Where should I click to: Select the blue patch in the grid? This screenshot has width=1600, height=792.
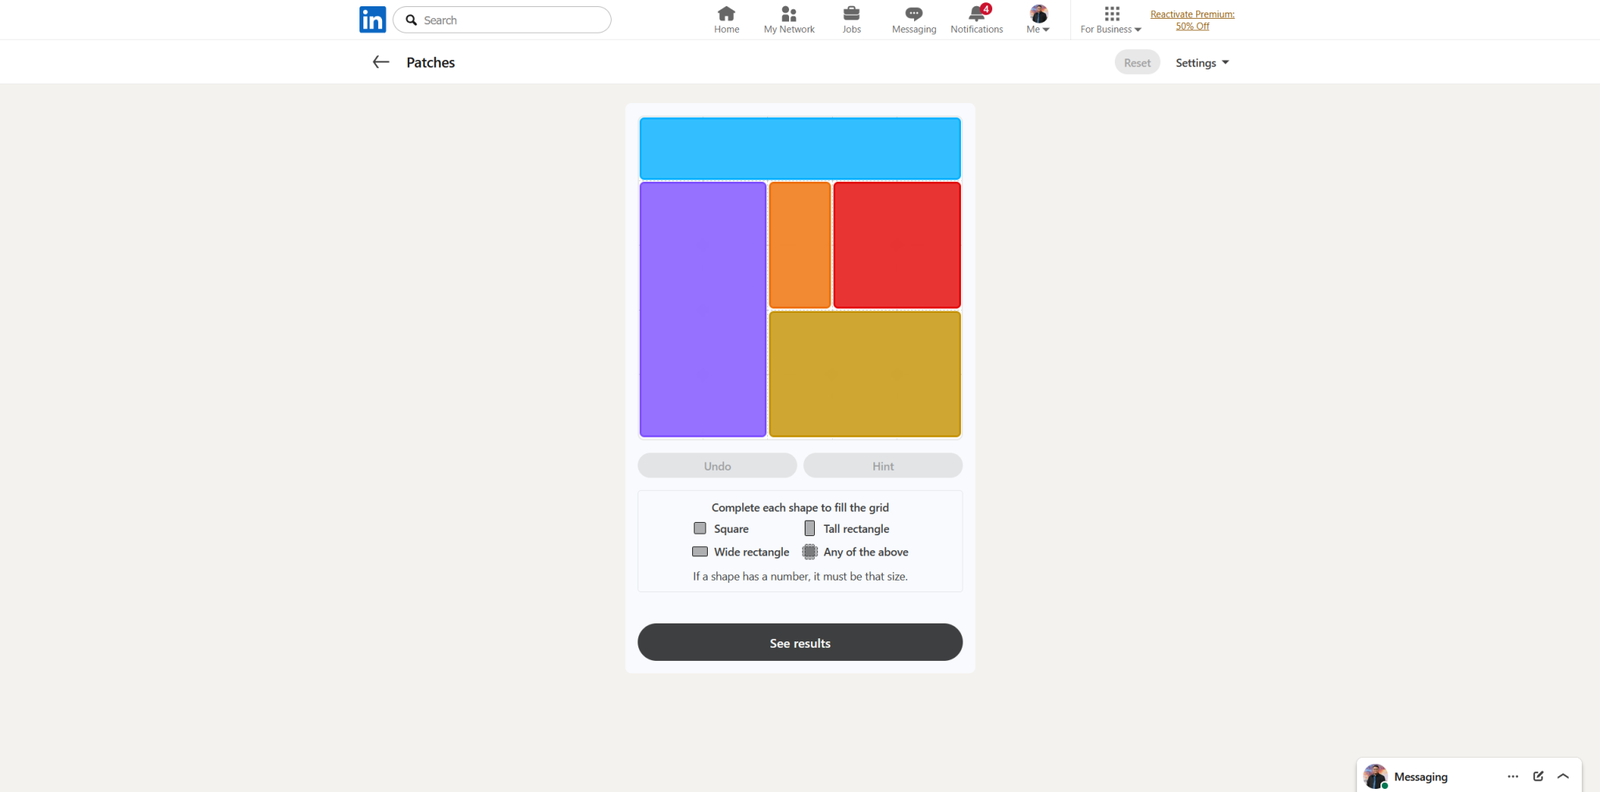[x=800, y=148]
